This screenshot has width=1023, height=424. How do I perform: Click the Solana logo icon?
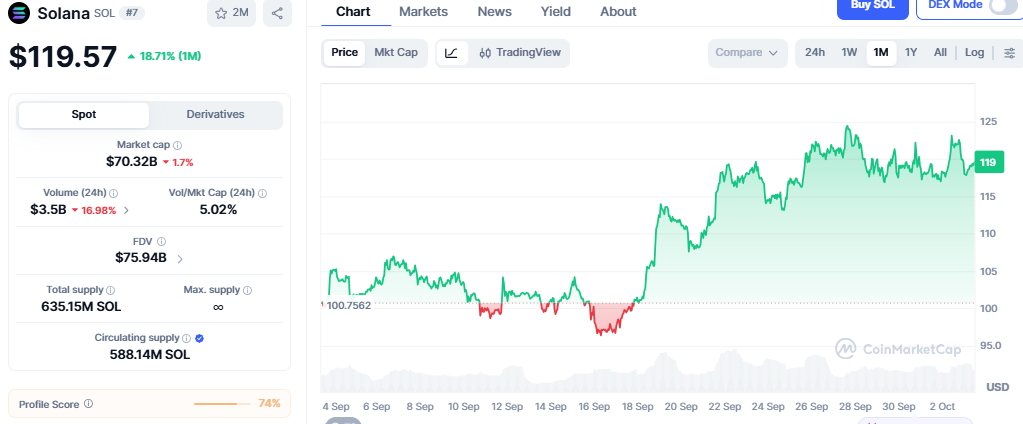pyautogui.click(x=20, y=12)
